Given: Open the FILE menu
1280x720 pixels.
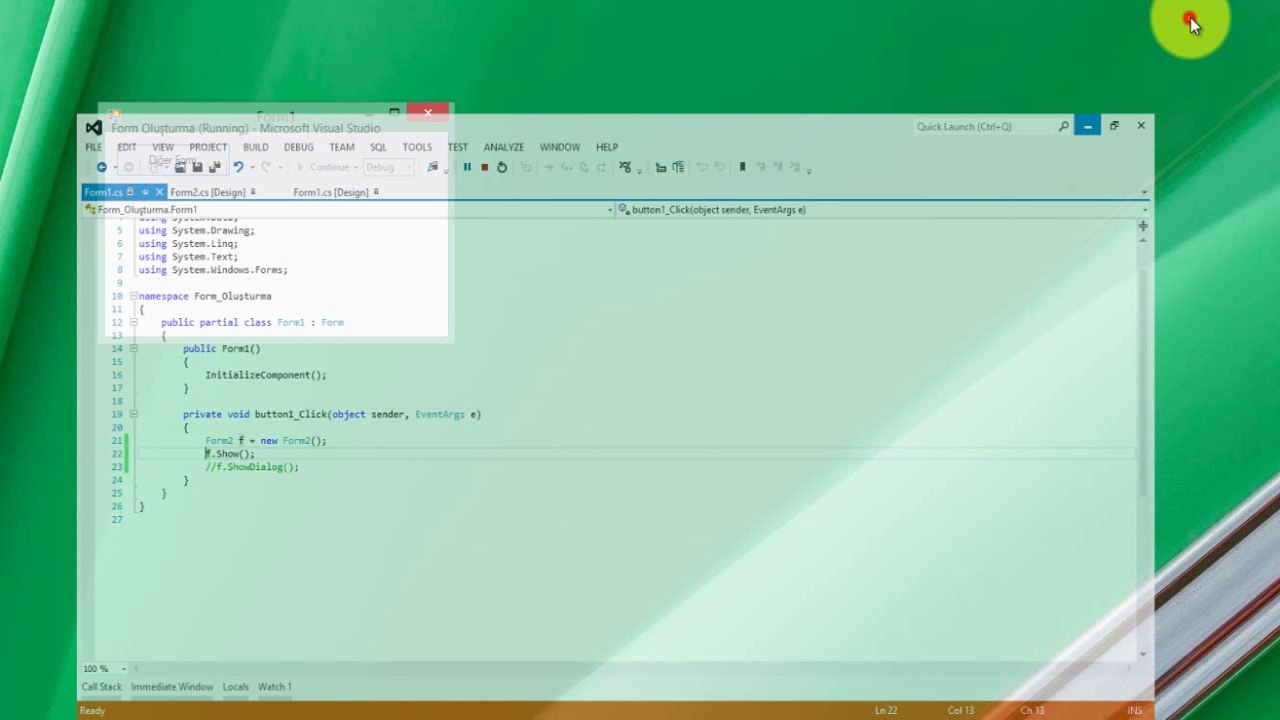Looking at the screenshot, I should [x=93, y=147].
